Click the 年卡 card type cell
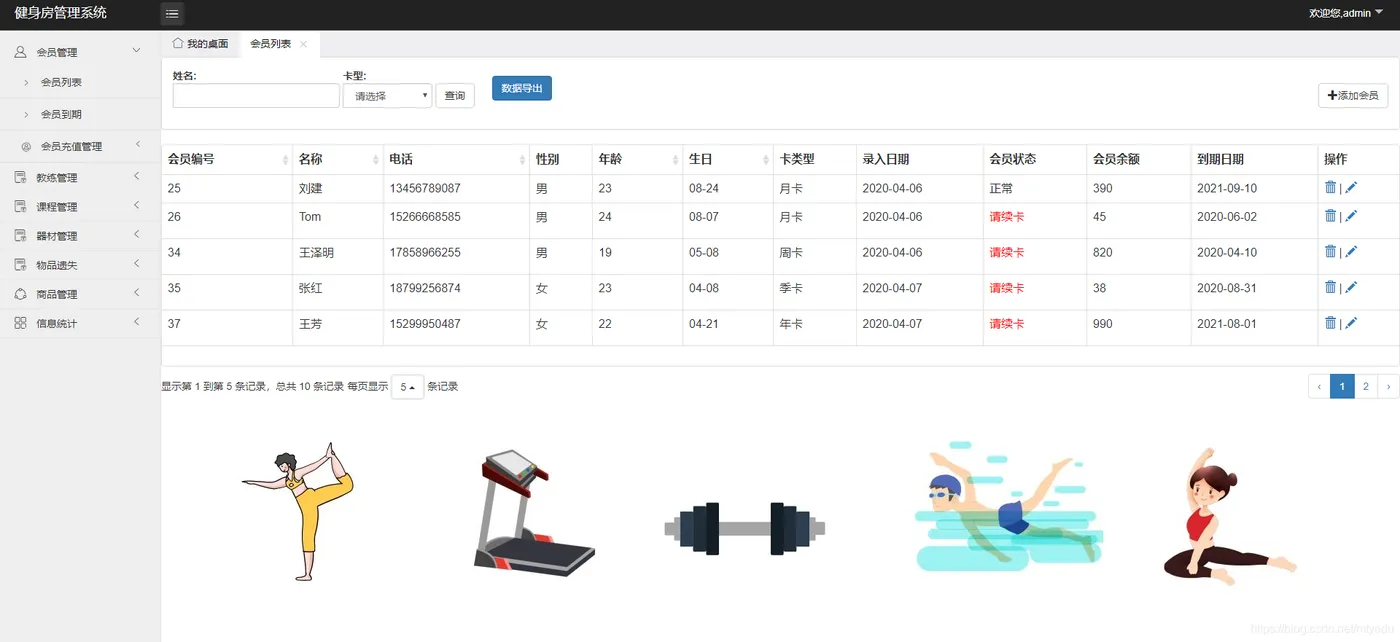Viewport: 1400px width, 642px height. 791,324
